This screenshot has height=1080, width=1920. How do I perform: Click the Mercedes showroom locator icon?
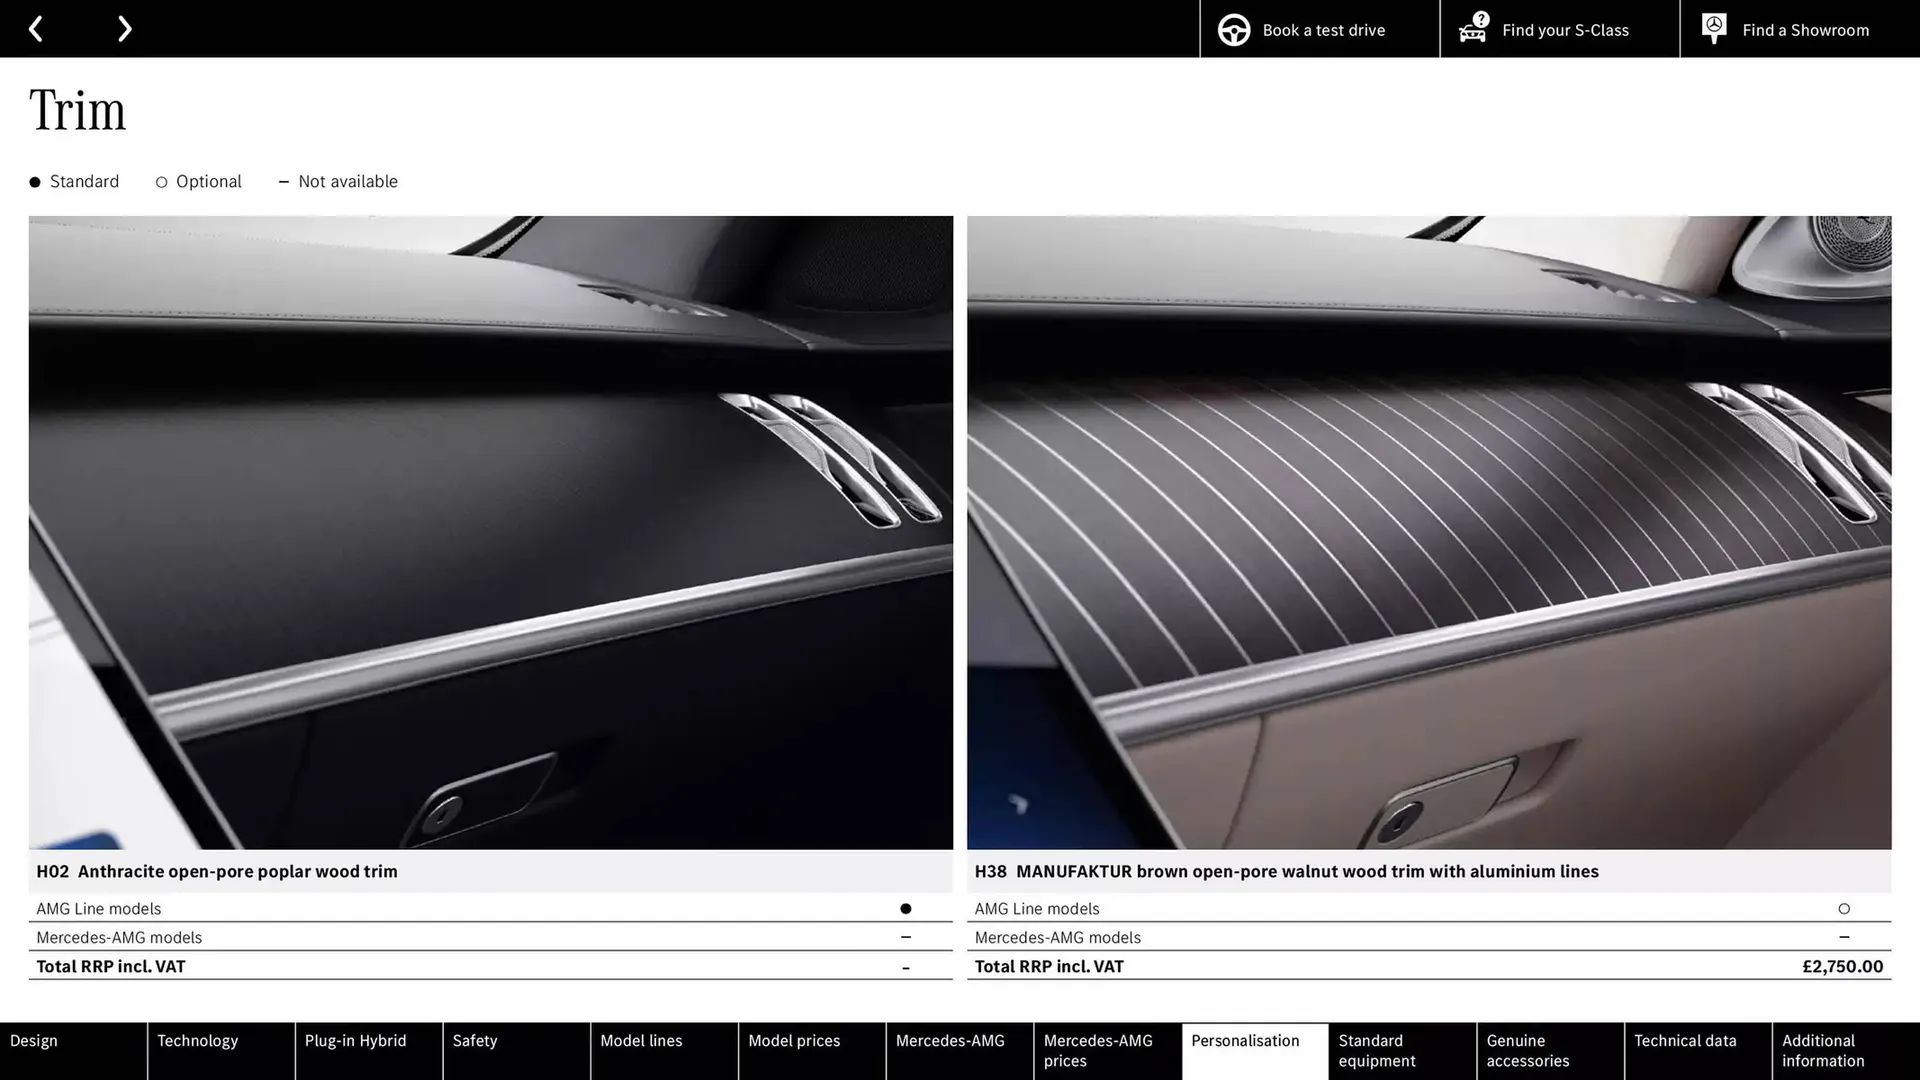click(x=1714, y=27)
